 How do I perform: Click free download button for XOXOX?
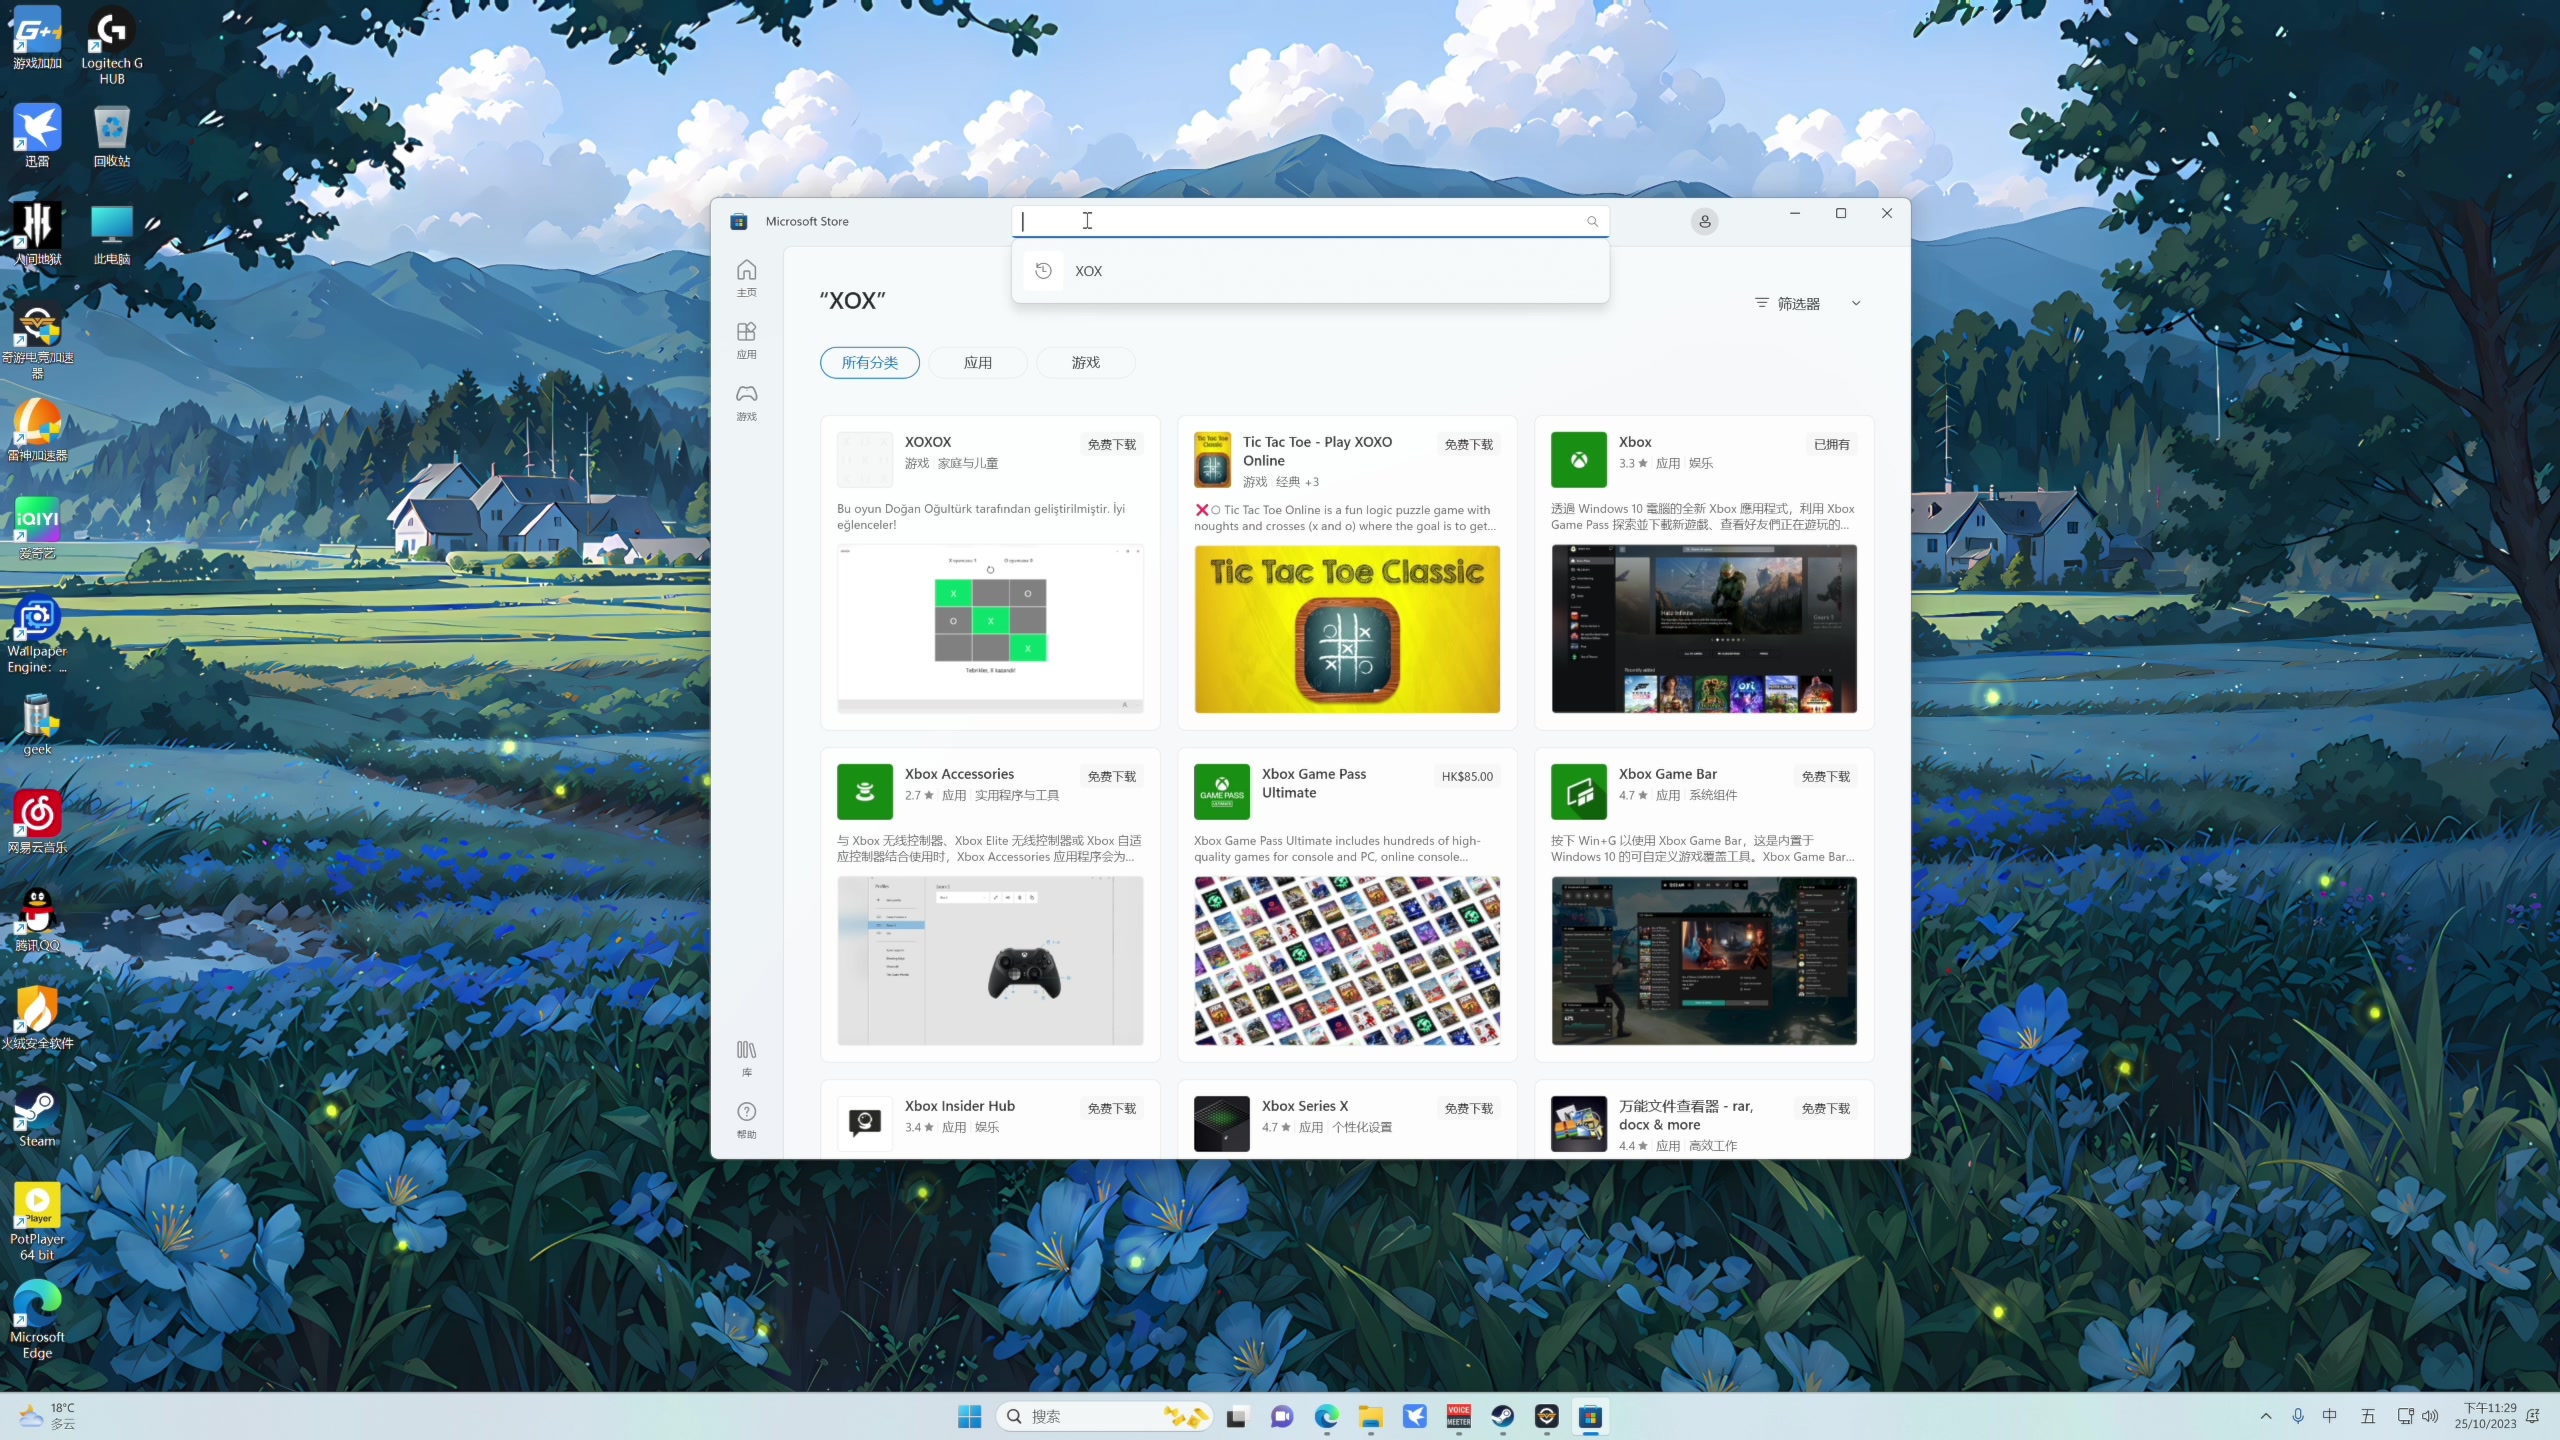click(1111, 444)
